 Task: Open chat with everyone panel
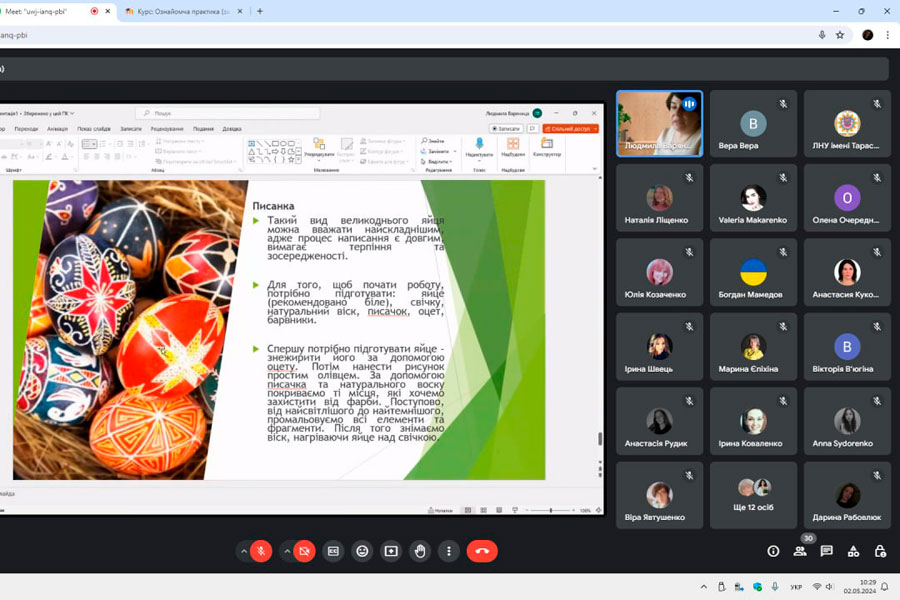tap(827, 551)
